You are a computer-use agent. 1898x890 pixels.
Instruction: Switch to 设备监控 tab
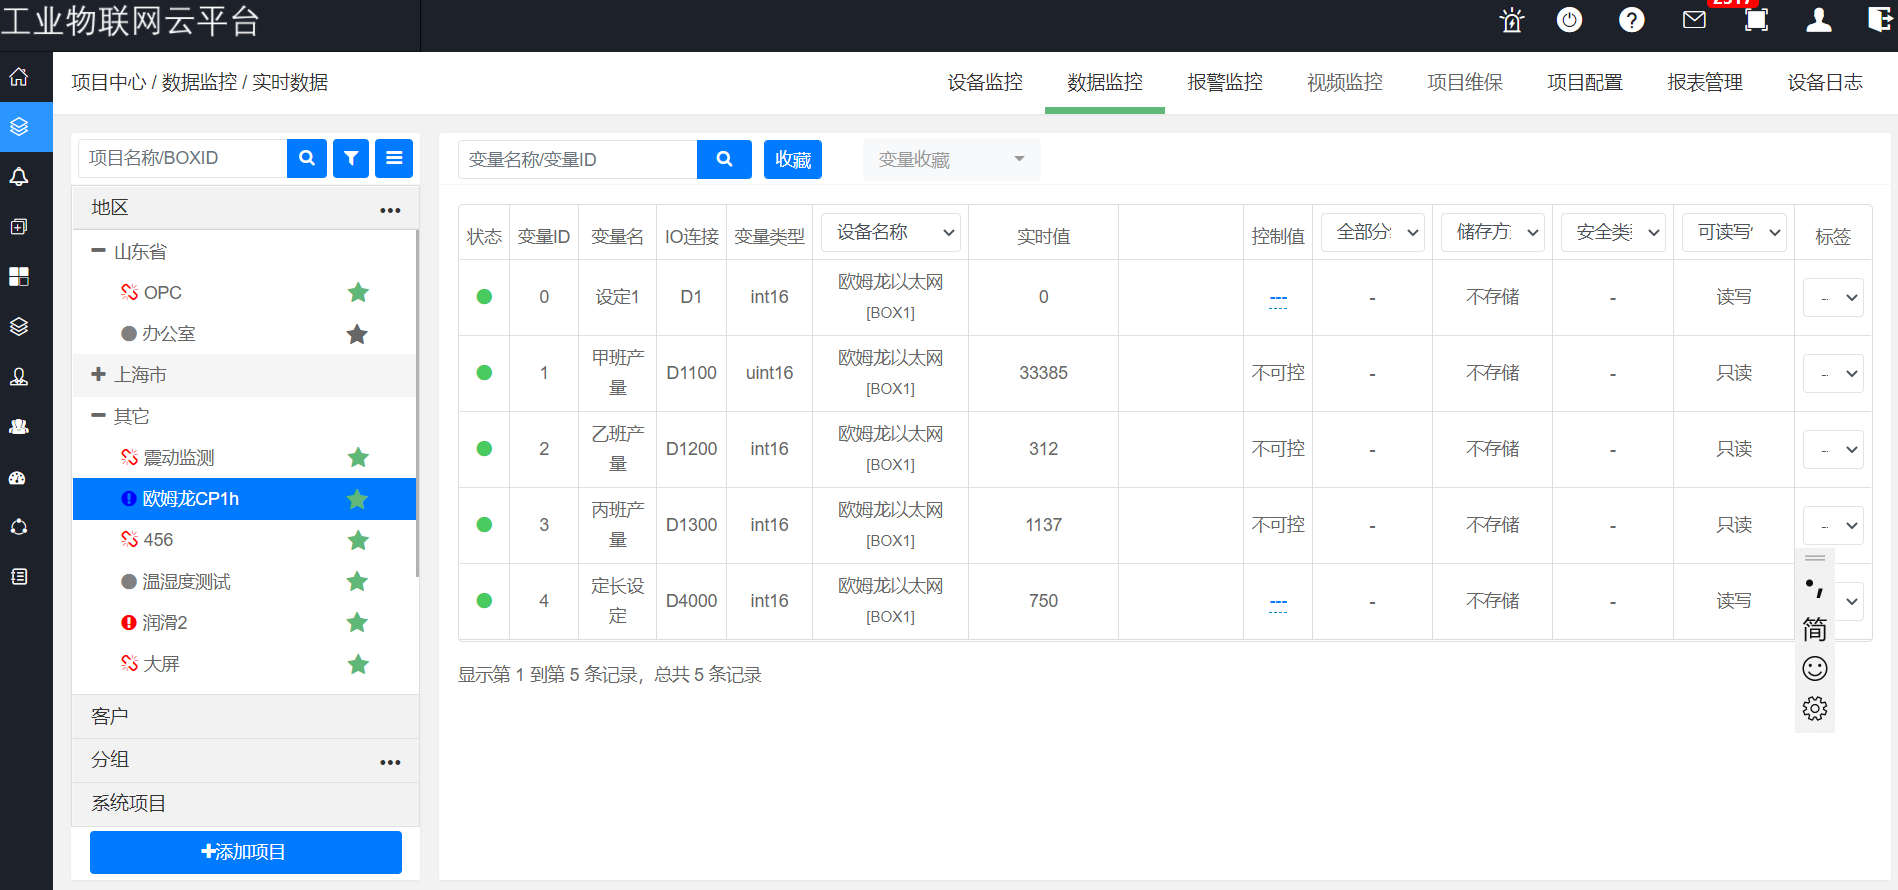(985, 82)
